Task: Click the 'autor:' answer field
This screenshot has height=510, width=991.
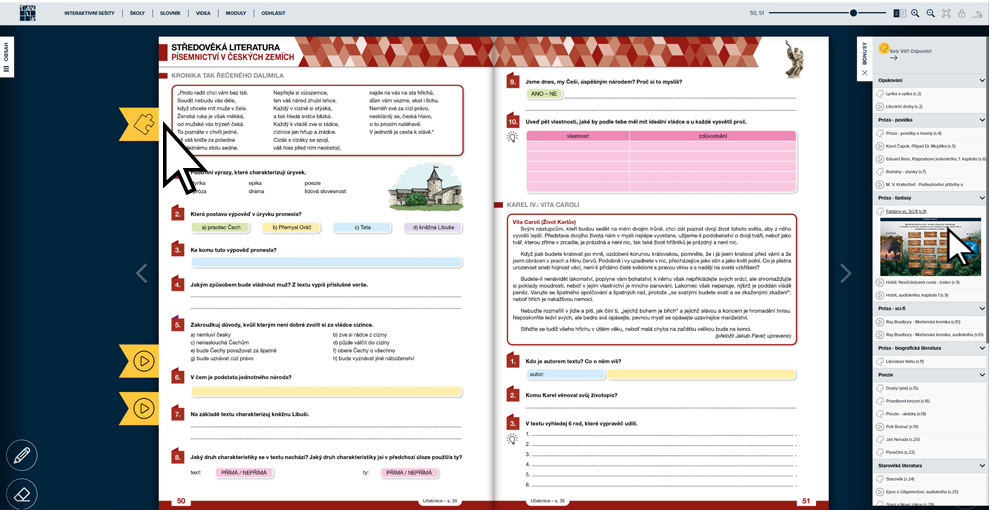Action: pyautogui.click(x=565, y=374)
